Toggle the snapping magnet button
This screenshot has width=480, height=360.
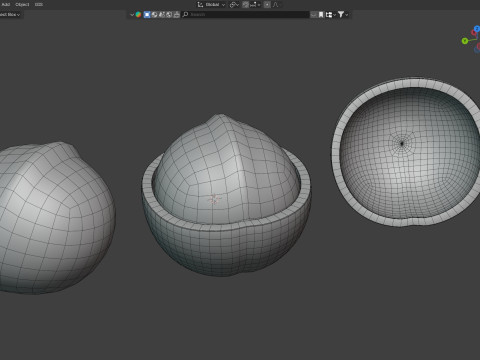(245, 5)
